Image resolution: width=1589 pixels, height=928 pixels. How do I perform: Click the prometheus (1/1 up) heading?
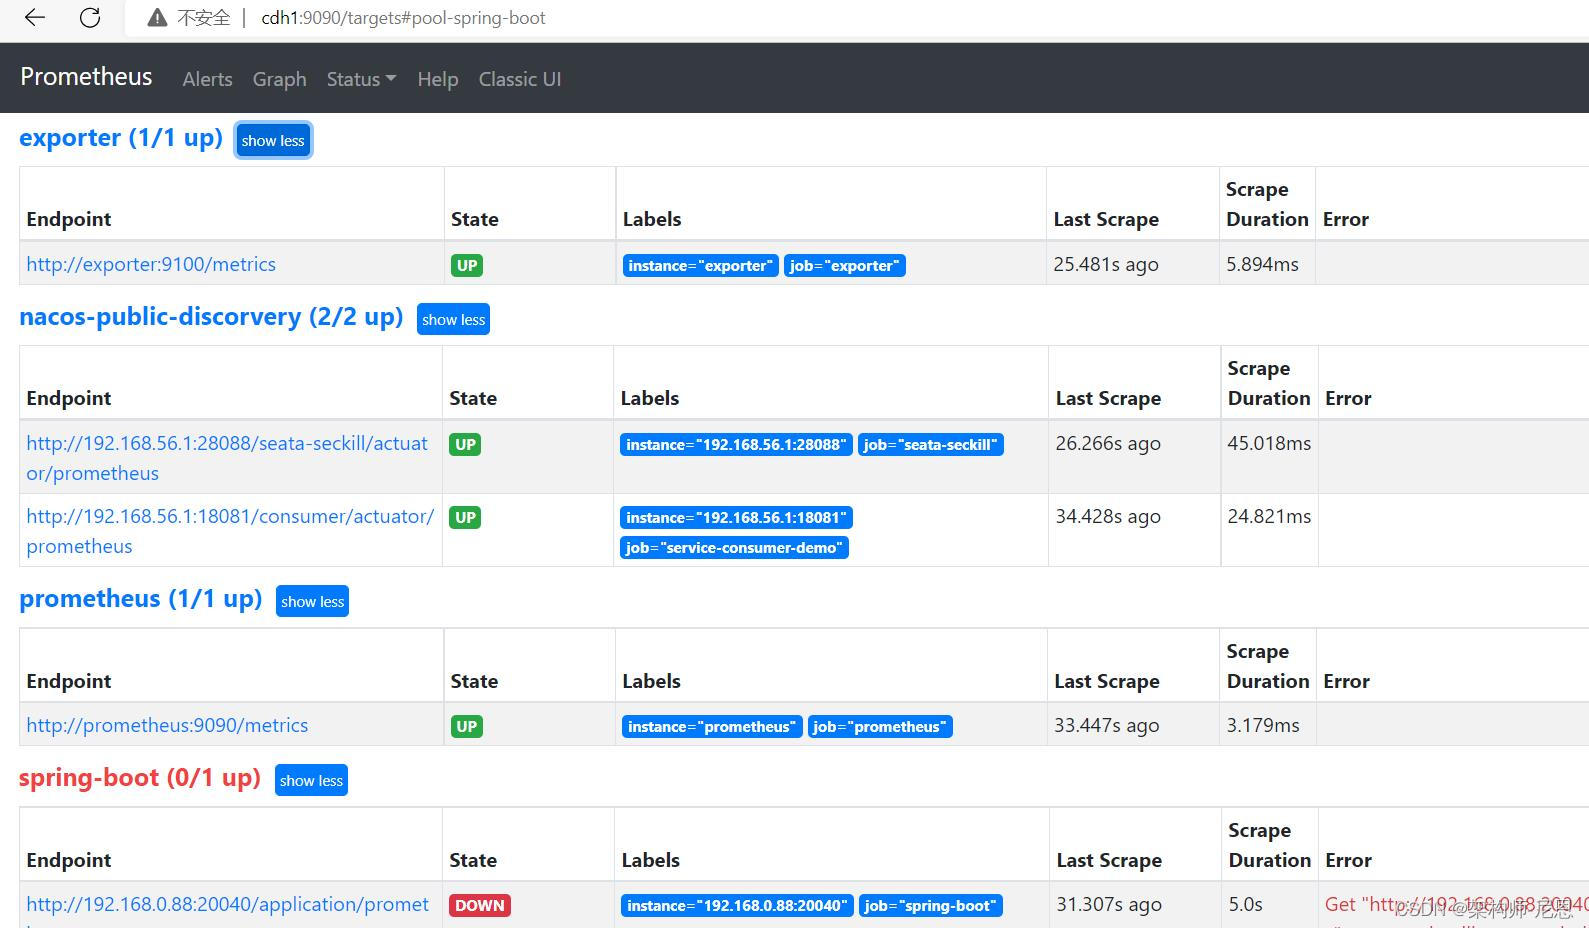pos(141,599)
